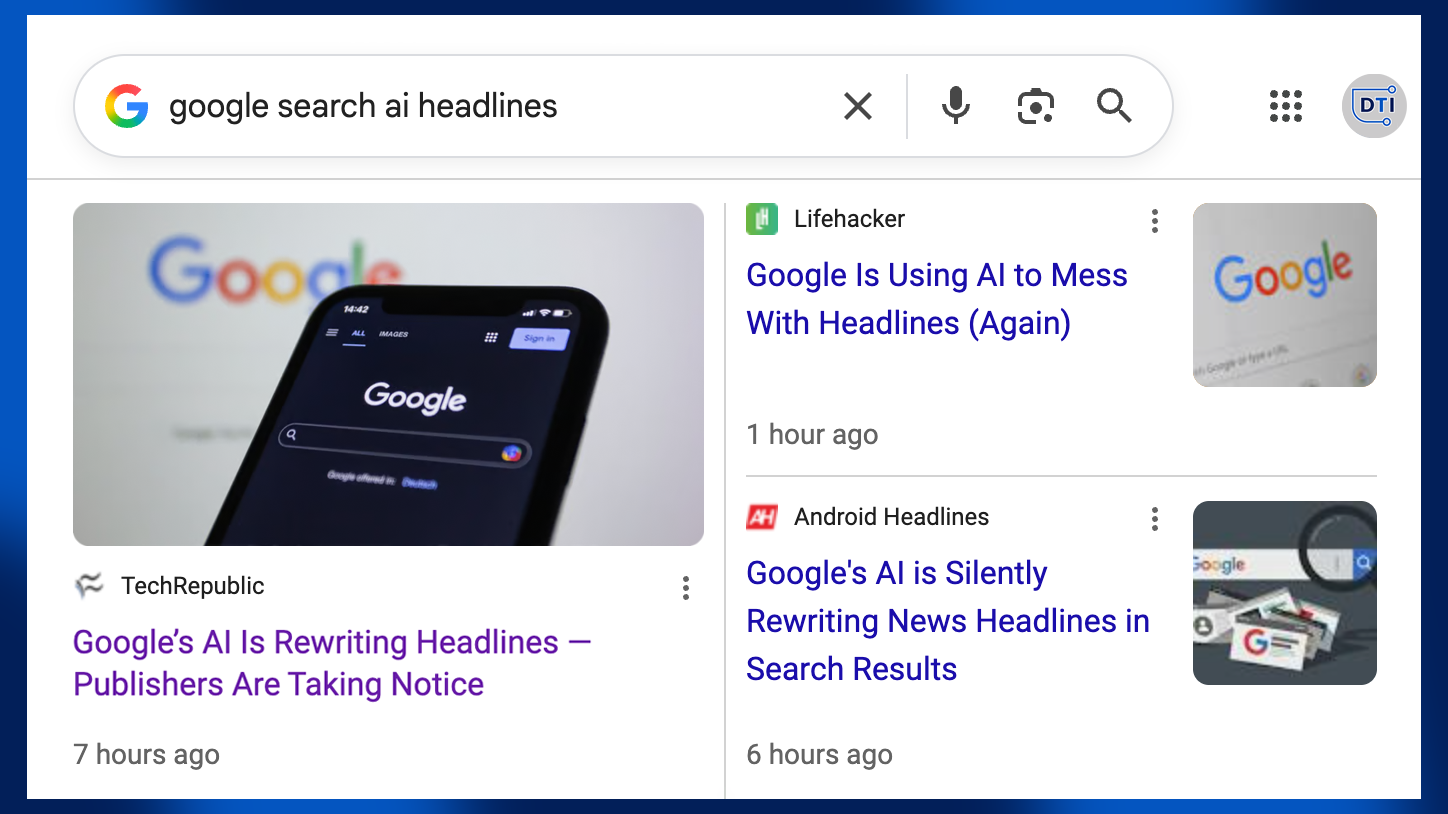This screenshot has height=814, width=1448.
Task: Open the DTI account profile avatar
Action: tap(1374, 106)
